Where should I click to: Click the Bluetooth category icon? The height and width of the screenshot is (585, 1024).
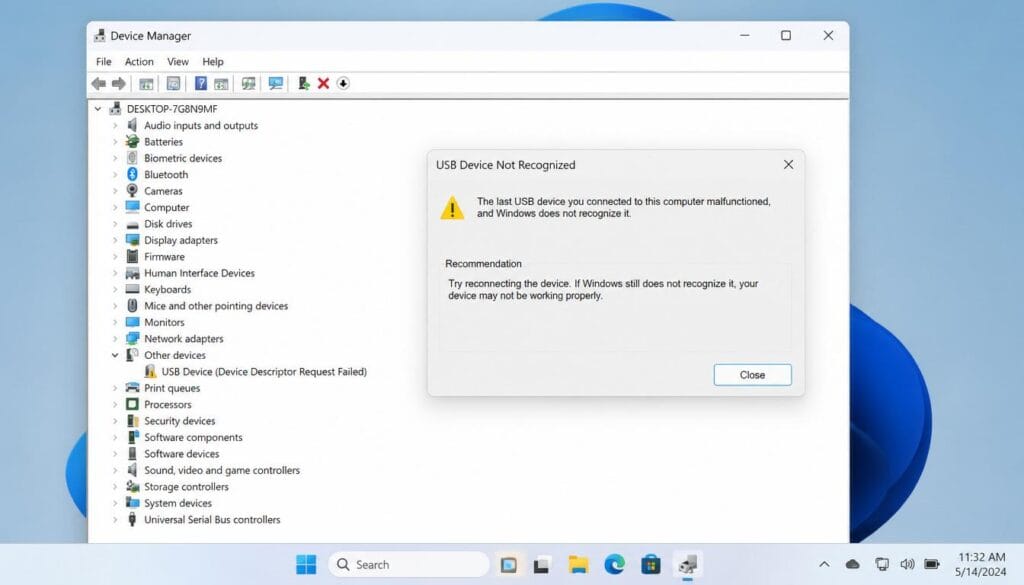click(x=133, y=174)
